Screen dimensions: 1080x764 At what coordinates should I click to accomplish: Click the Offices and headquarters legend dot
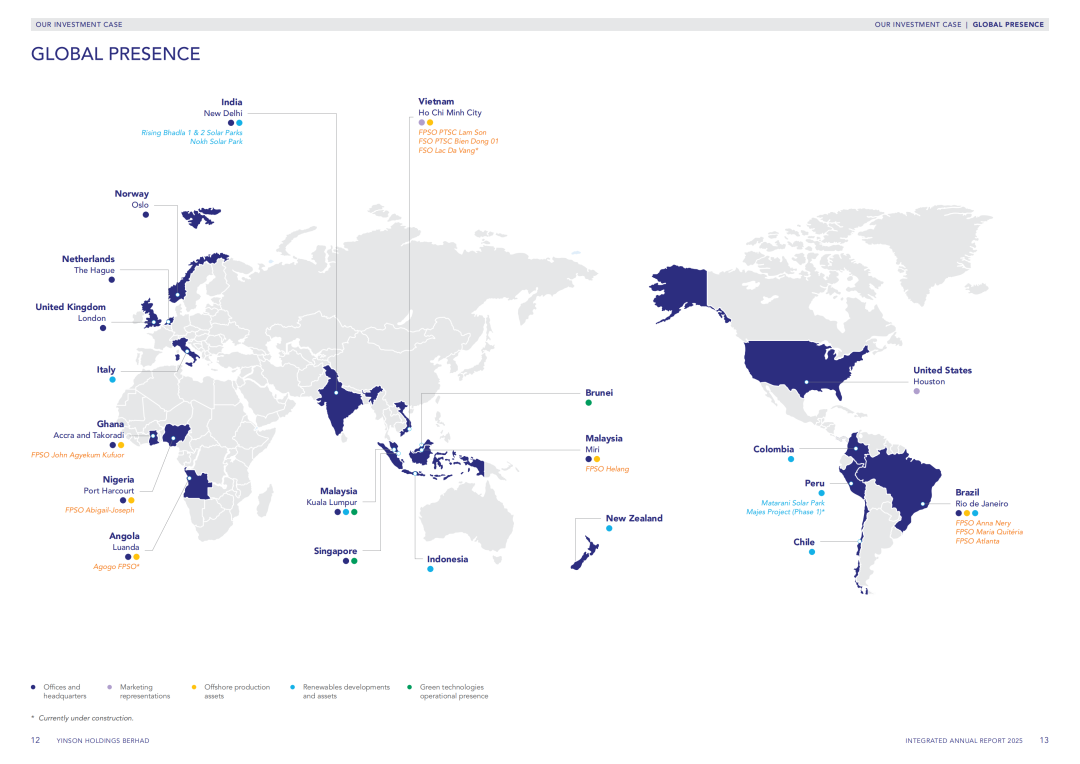[33, 687]
